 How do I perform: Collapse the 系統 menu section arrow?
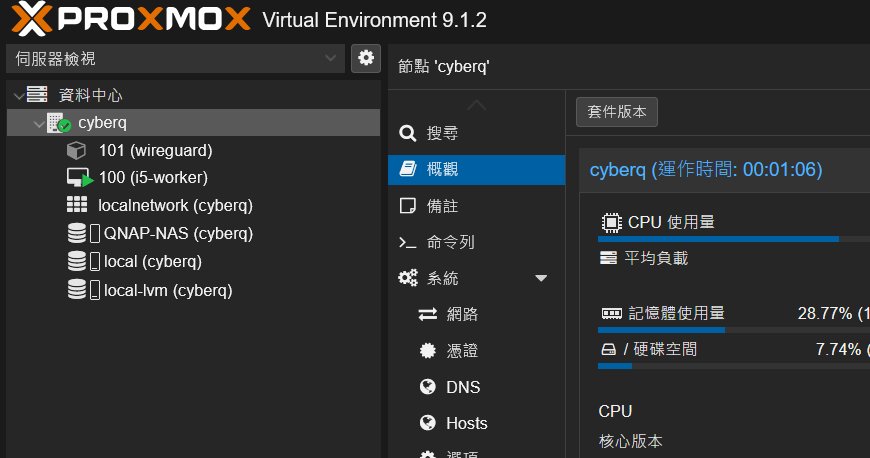[x=541, y=278]
